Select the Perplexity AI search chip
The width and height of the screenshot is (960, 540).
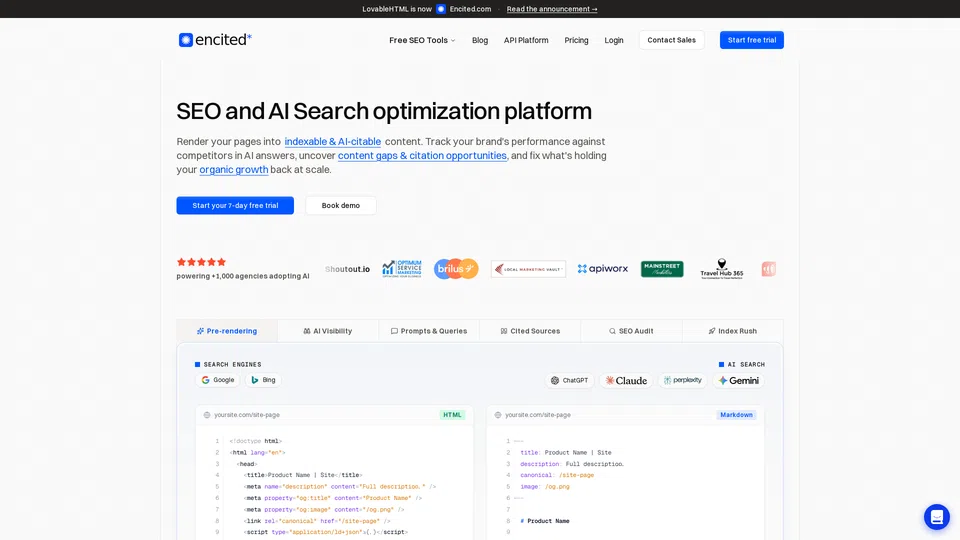(x=683, y=381)
